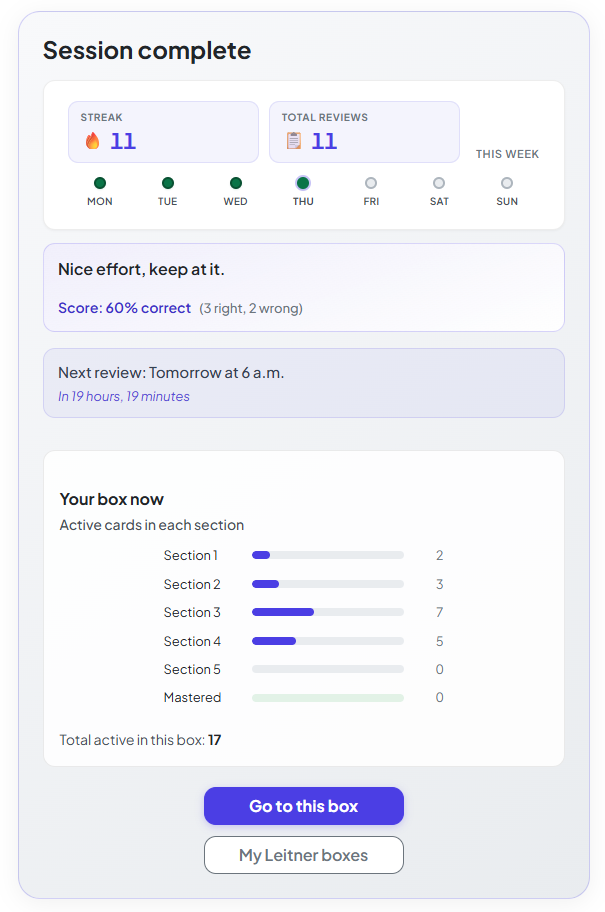605x912 pixels.
Task: Click the Streak stat card
Action: click(x=163, y=131)
